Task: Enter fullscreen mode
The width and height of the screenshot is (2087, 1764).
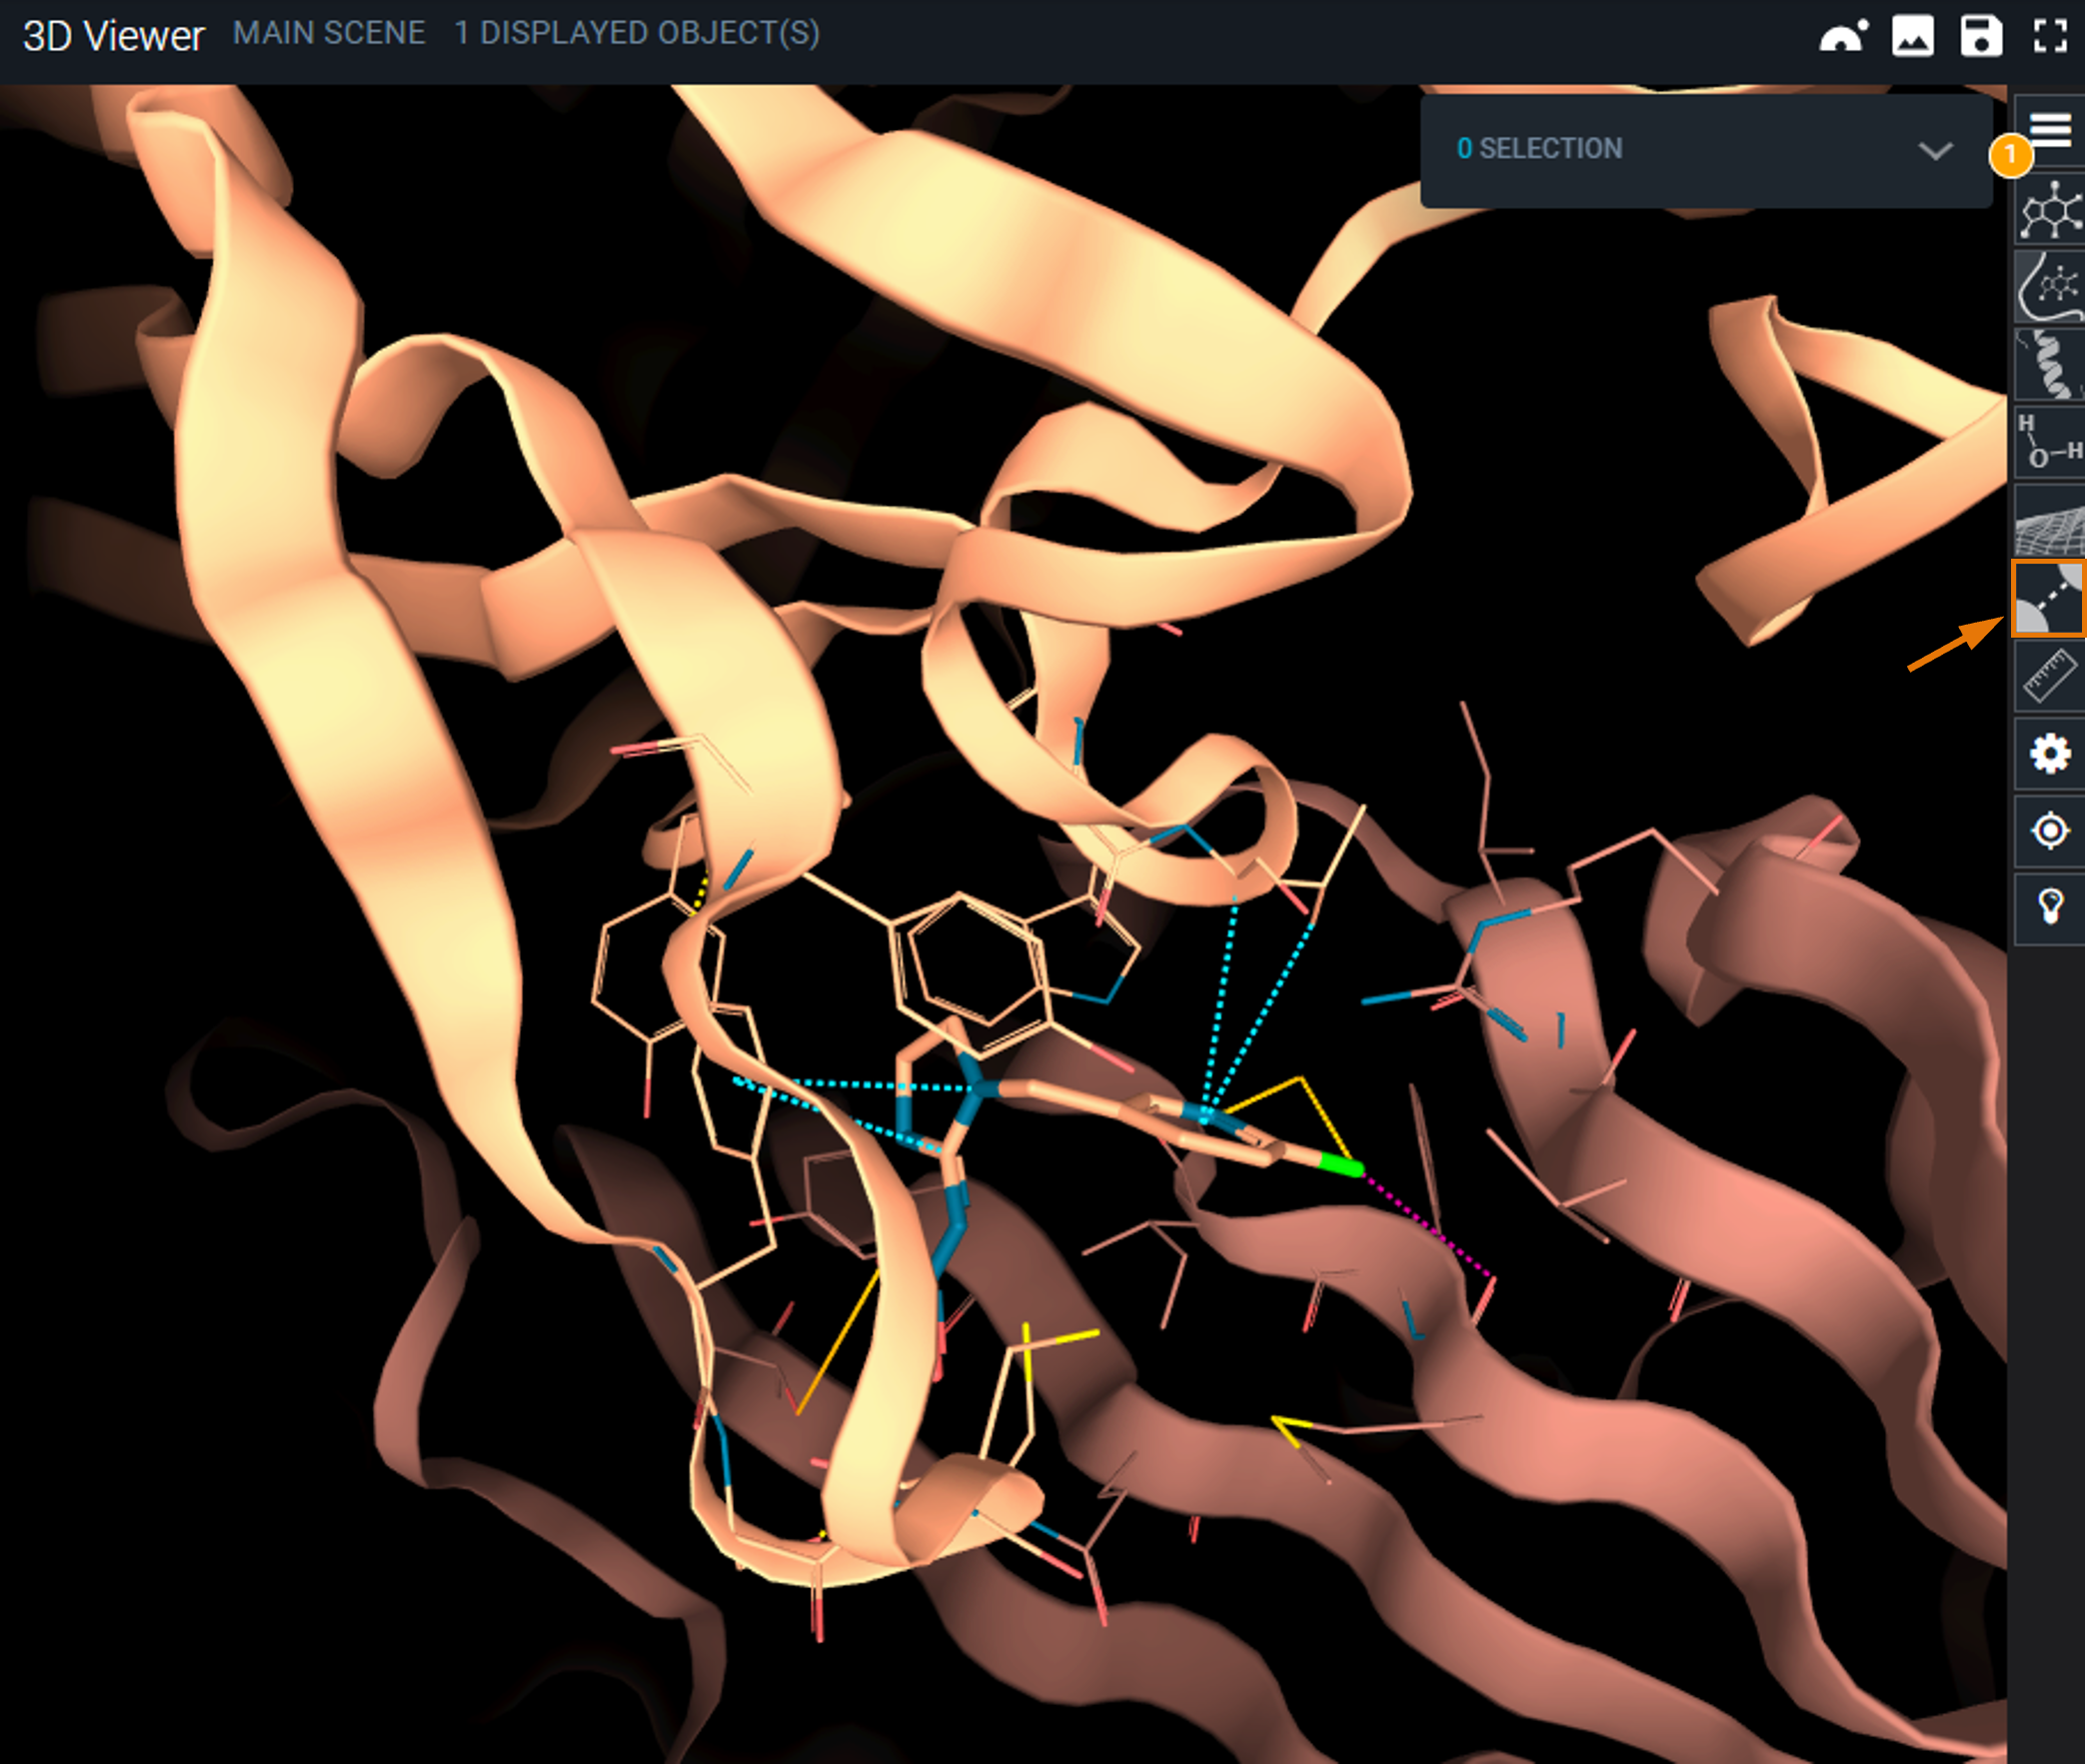Action: click(x=2050, y=37)
